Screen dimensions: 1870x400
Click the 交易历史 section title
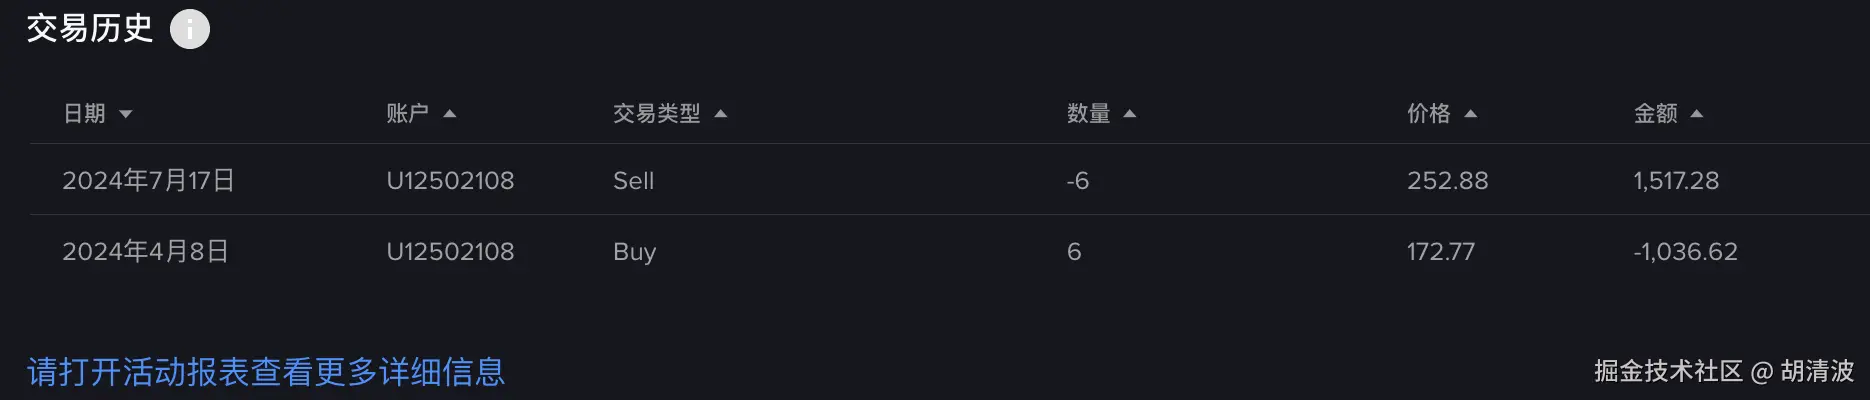click(x=90, y=28)
